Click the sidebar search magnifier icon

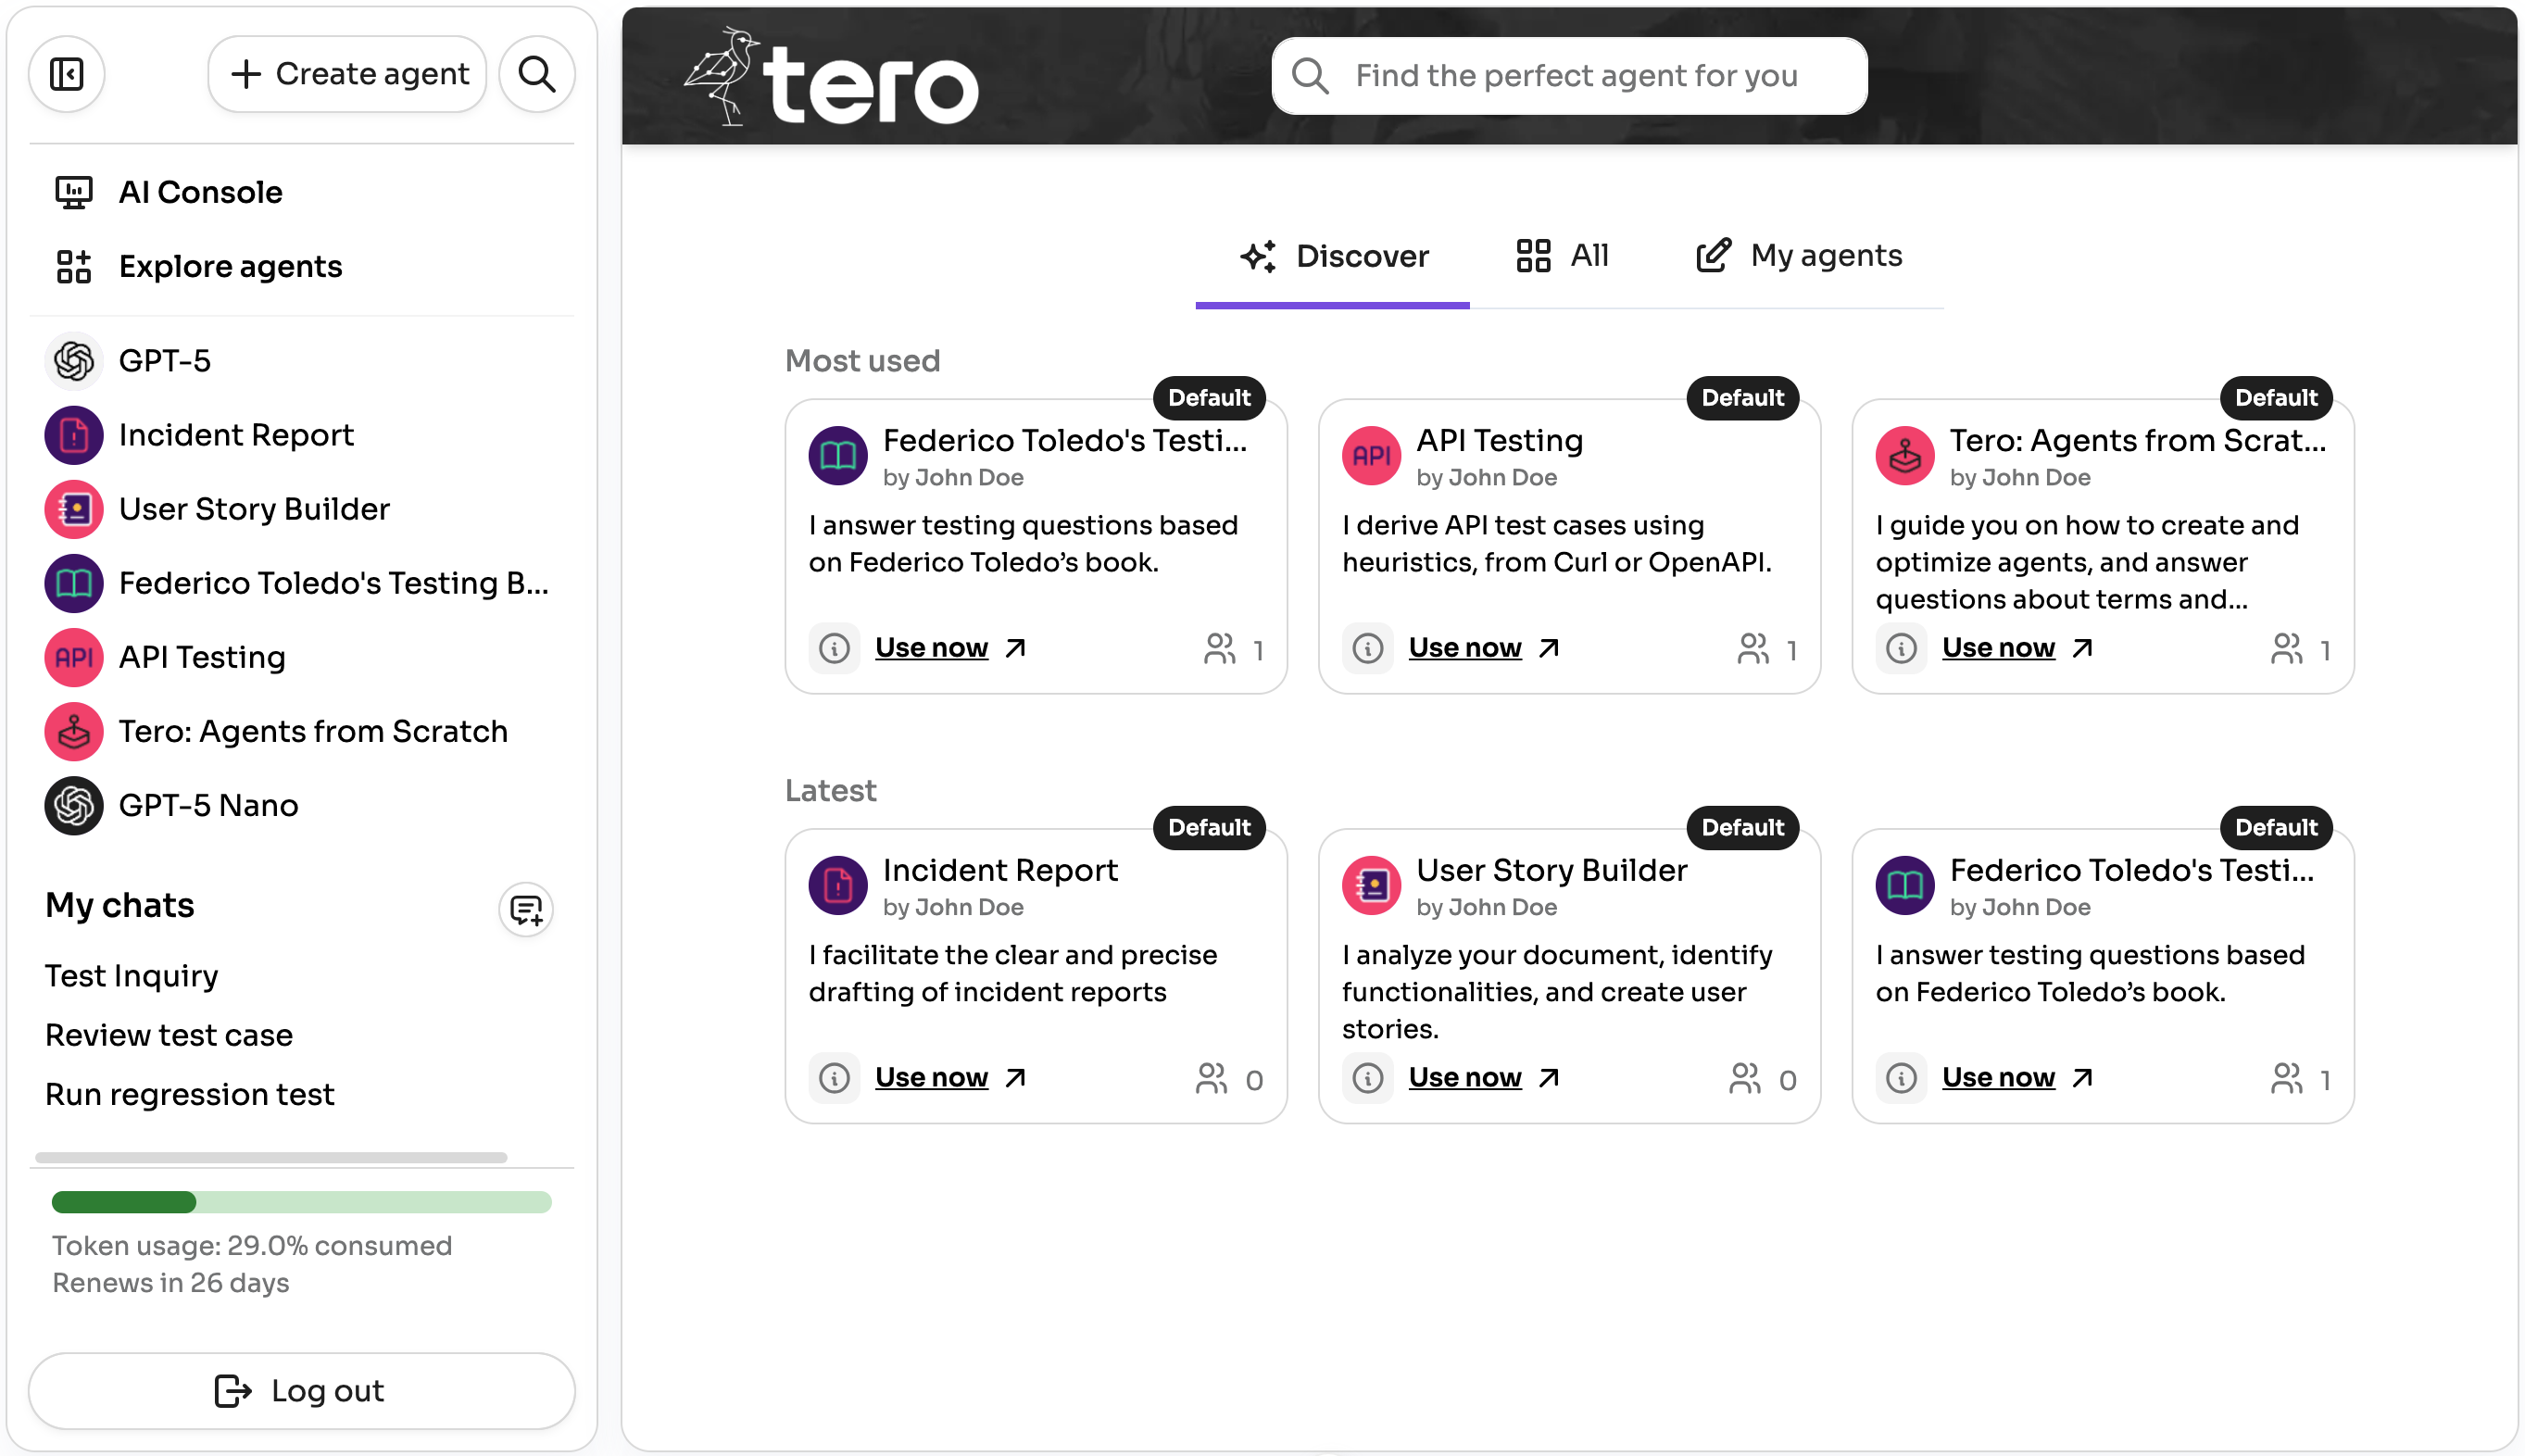(x=537, y=74)
